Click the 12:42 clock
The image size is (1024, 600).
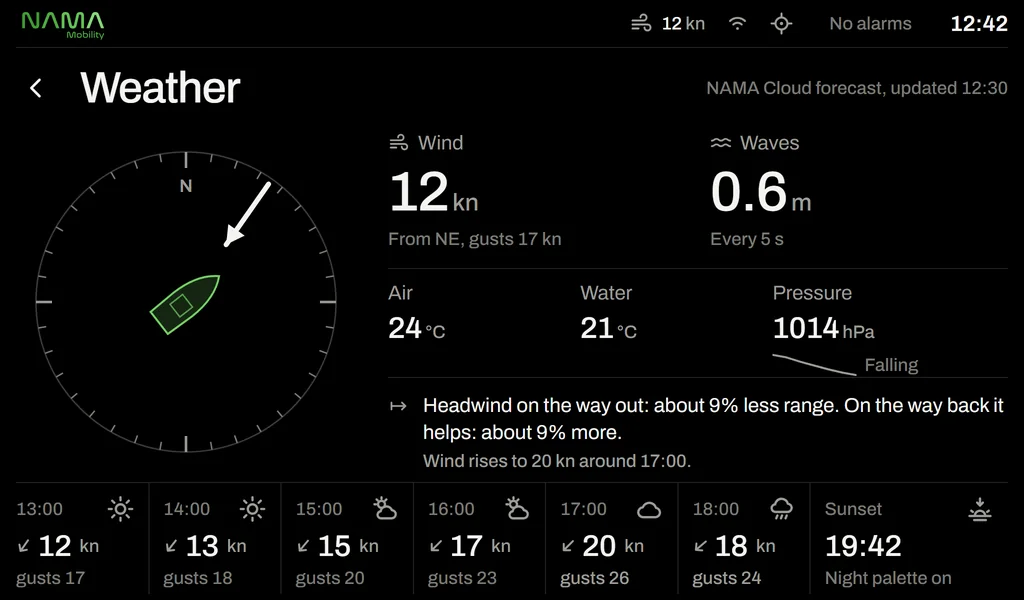tap(979, 24)
